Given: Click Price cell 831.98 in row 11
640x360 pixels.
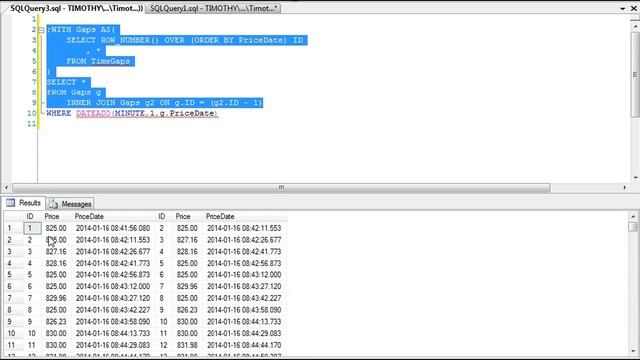Looking at the screenshot, I should (x=187, y=345).
